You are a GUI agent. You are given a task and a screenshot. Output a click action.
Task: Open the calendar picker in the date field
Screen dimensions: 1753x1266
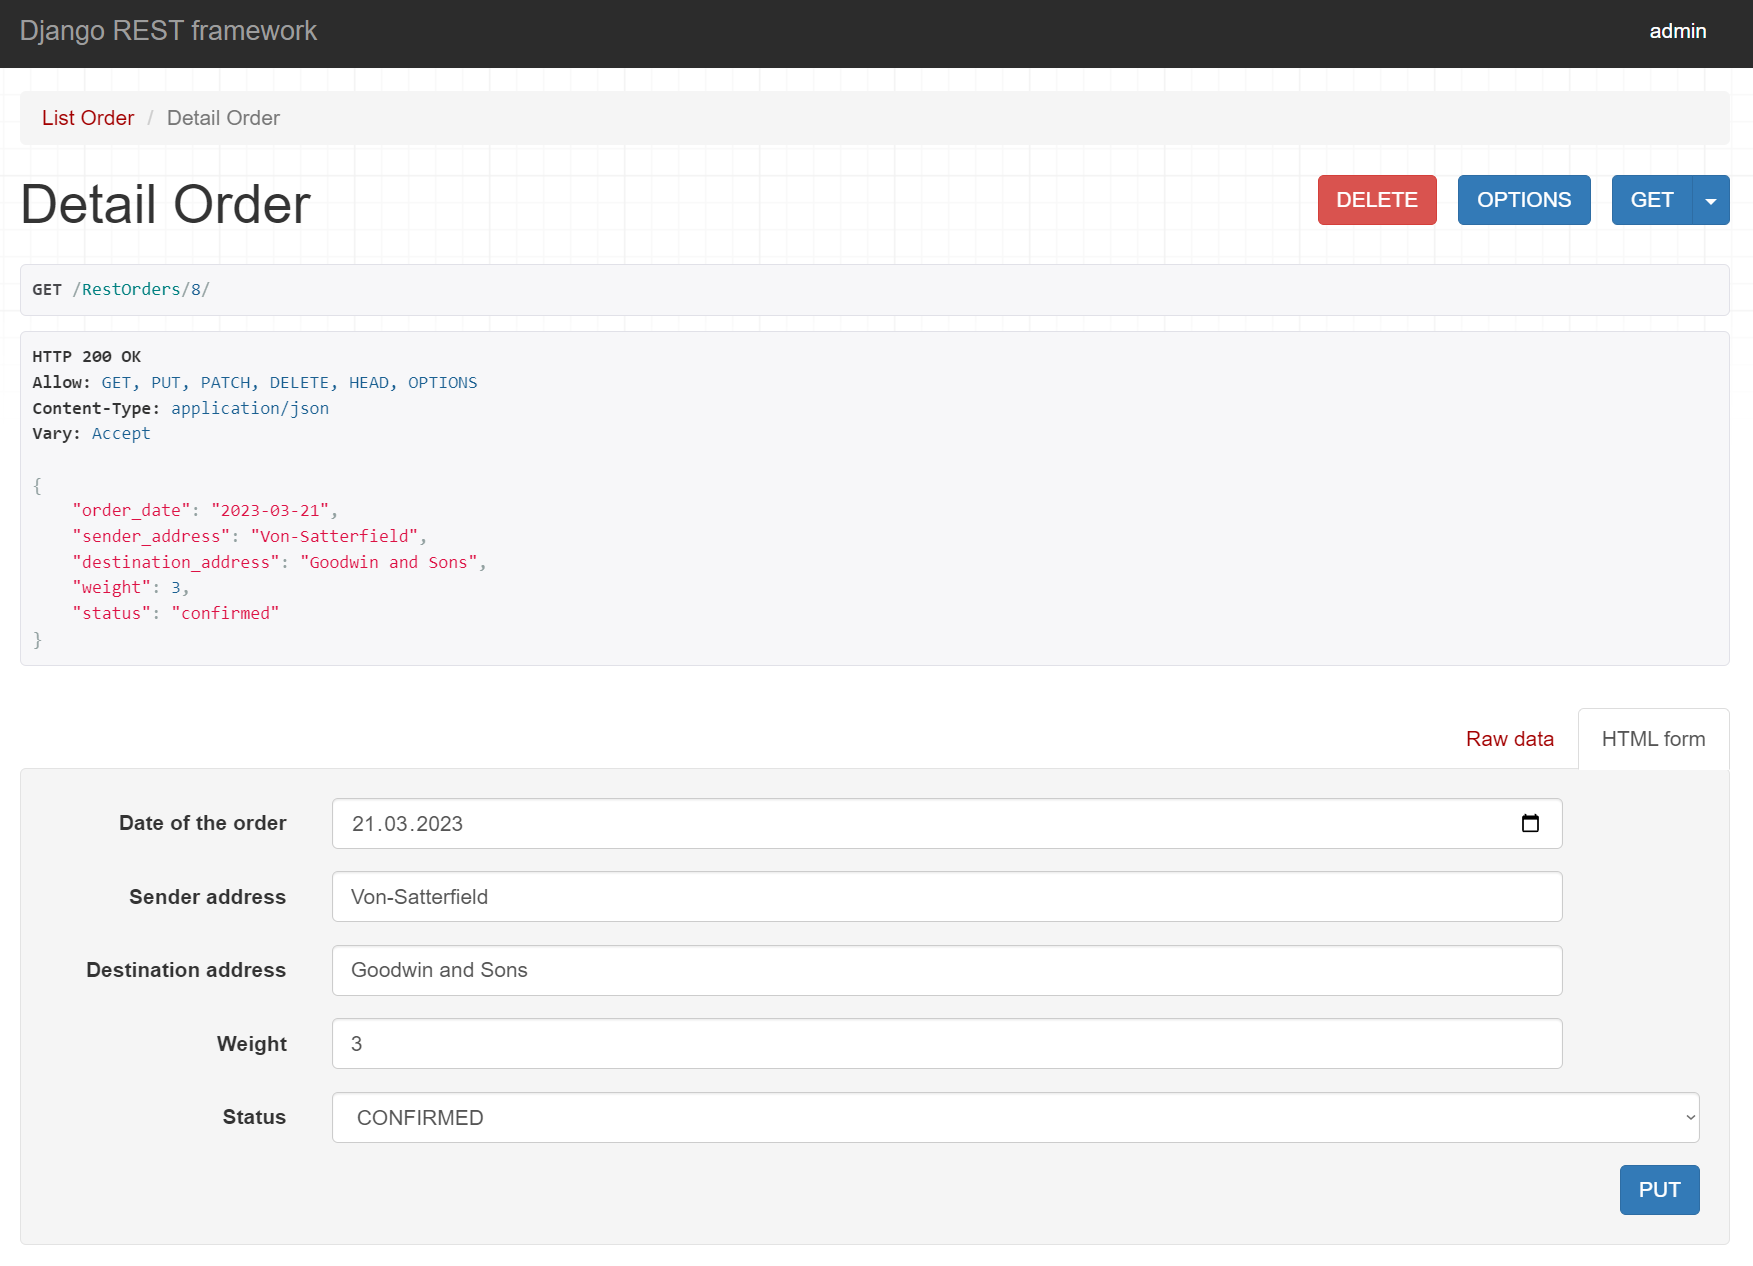coord(1530,823)
